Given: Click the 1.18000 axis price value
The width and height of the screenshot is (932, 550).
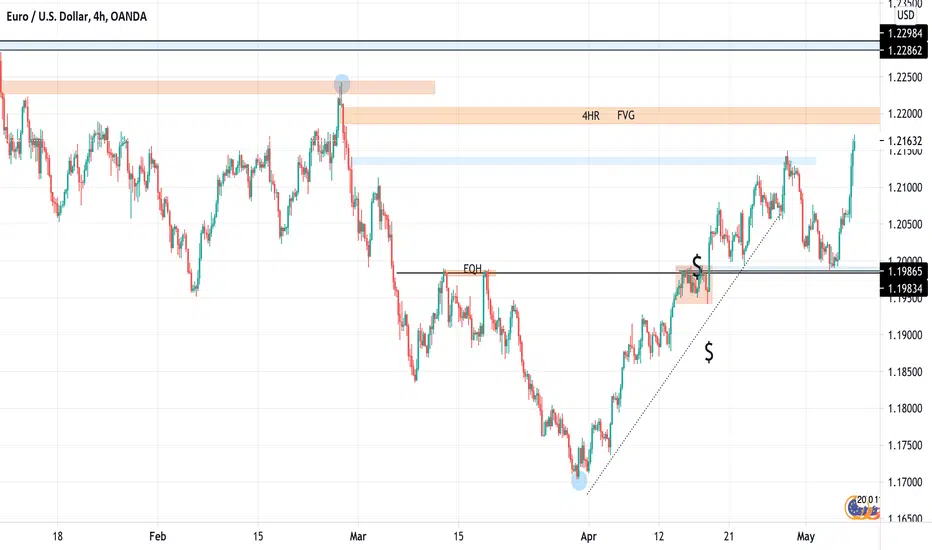Looking at the screenshot, I should [905, 408].
